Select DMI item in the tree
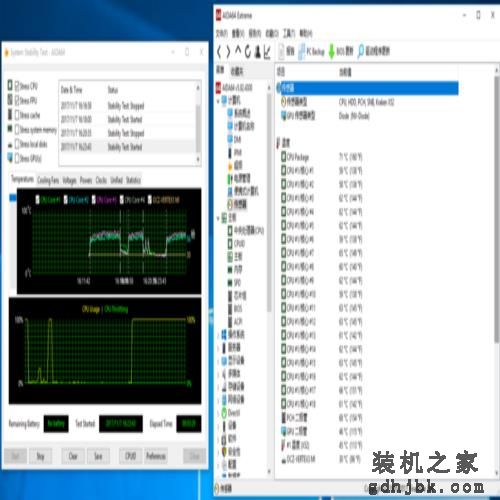This screenshot has height=500, width=500. click(235, 139)
